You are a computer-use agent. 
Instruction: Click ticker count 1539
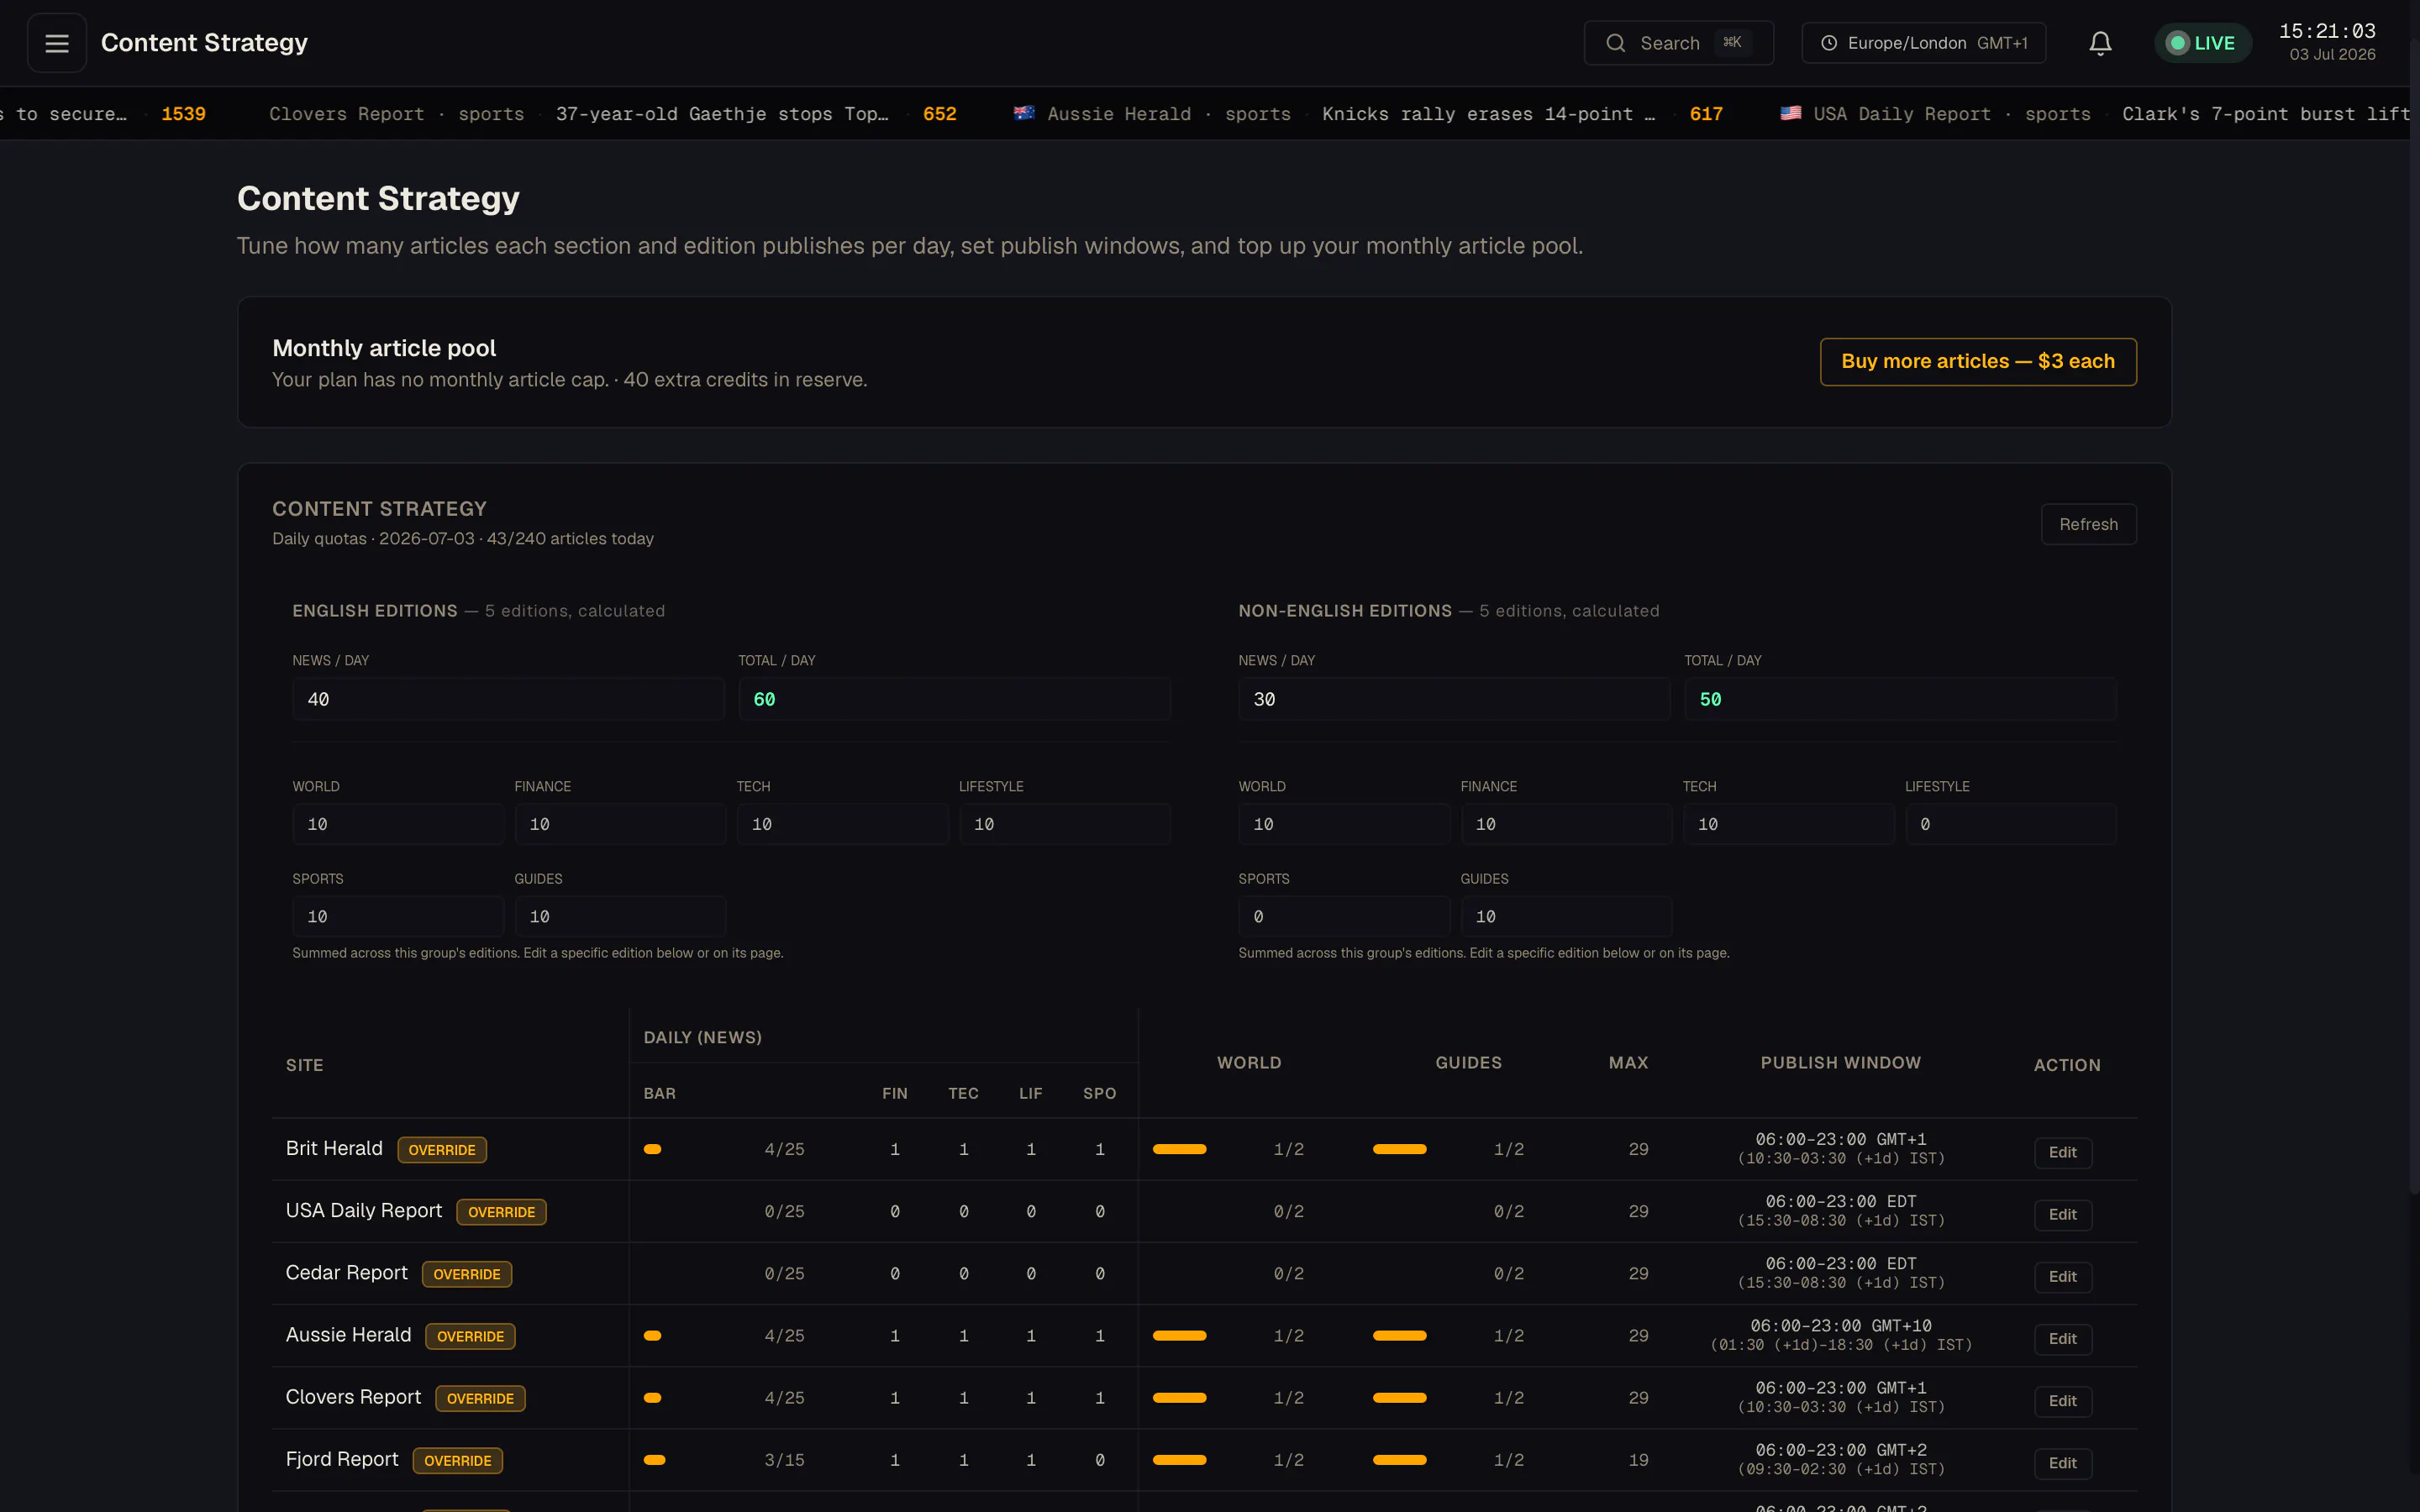click(184, 114)
